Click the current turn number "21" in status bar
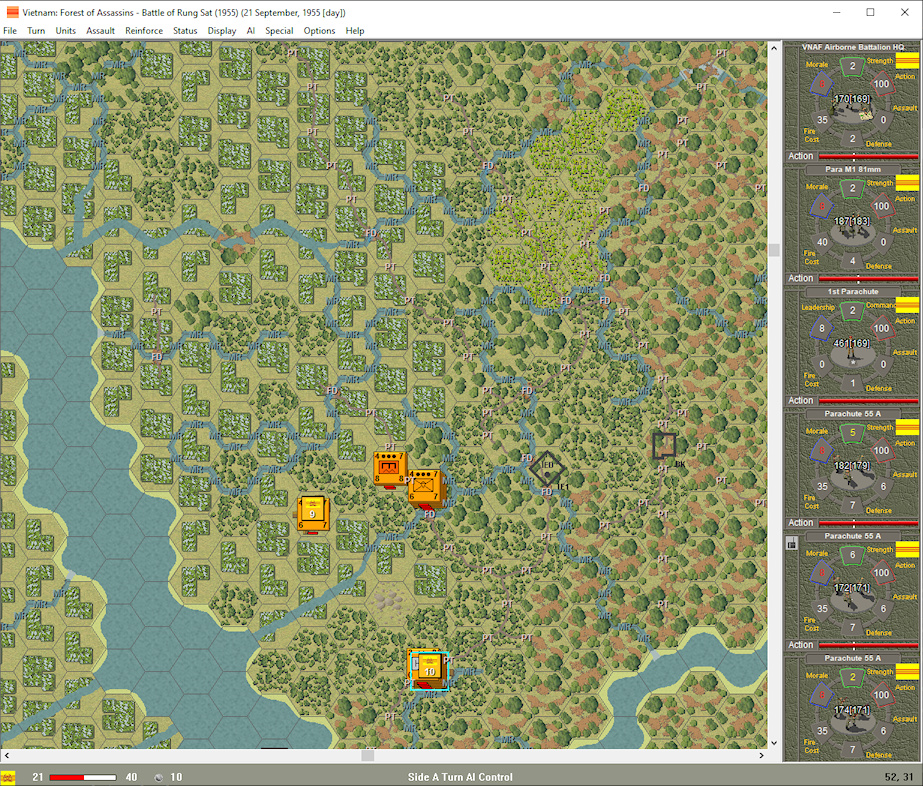Screen dimensions: 923x786 tap(38, 777)
